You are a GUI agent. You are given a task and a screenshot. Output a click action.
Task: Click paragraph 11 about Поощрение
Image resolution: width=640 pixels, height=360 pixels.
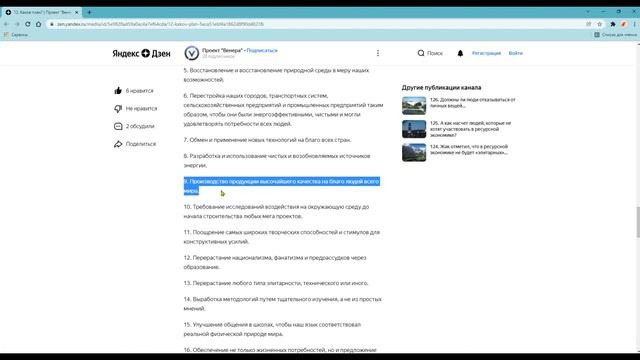pyautogui.click(x=282, y=237)
